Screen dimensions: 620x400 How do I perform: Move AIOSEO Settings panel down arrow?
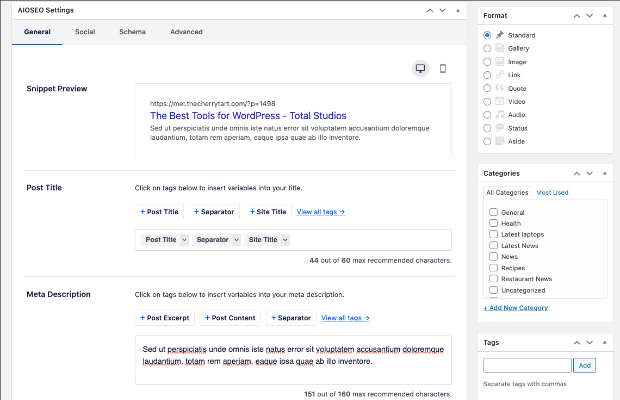pyautogui.click(x=443, y=11)
